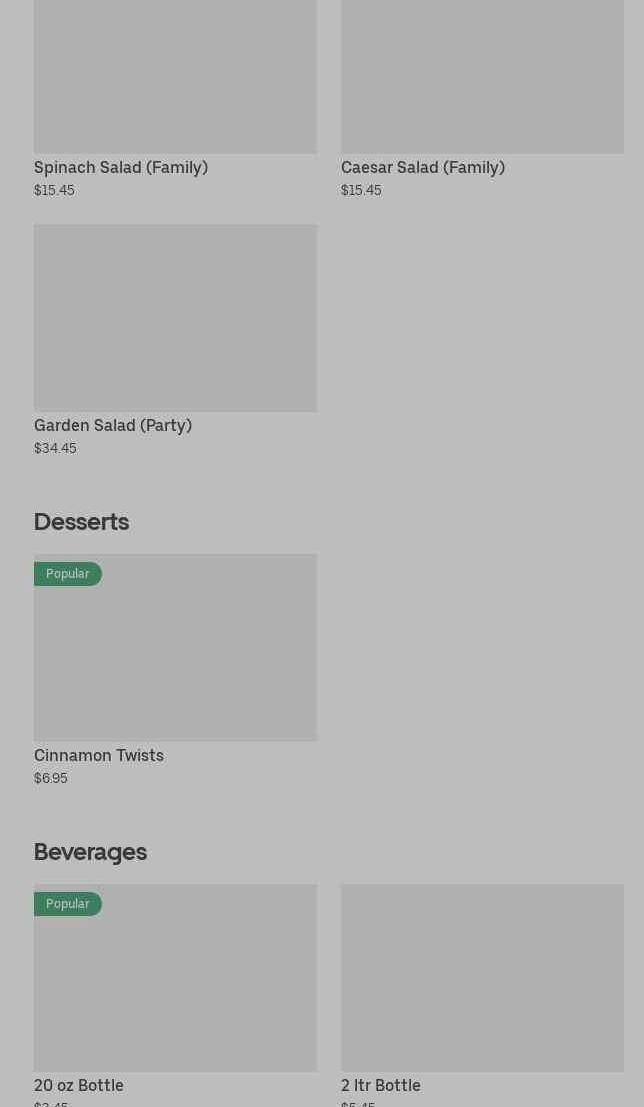Open the 2 ltr Bottle item image
The image size is (644, 1107).
click(482, 978)
